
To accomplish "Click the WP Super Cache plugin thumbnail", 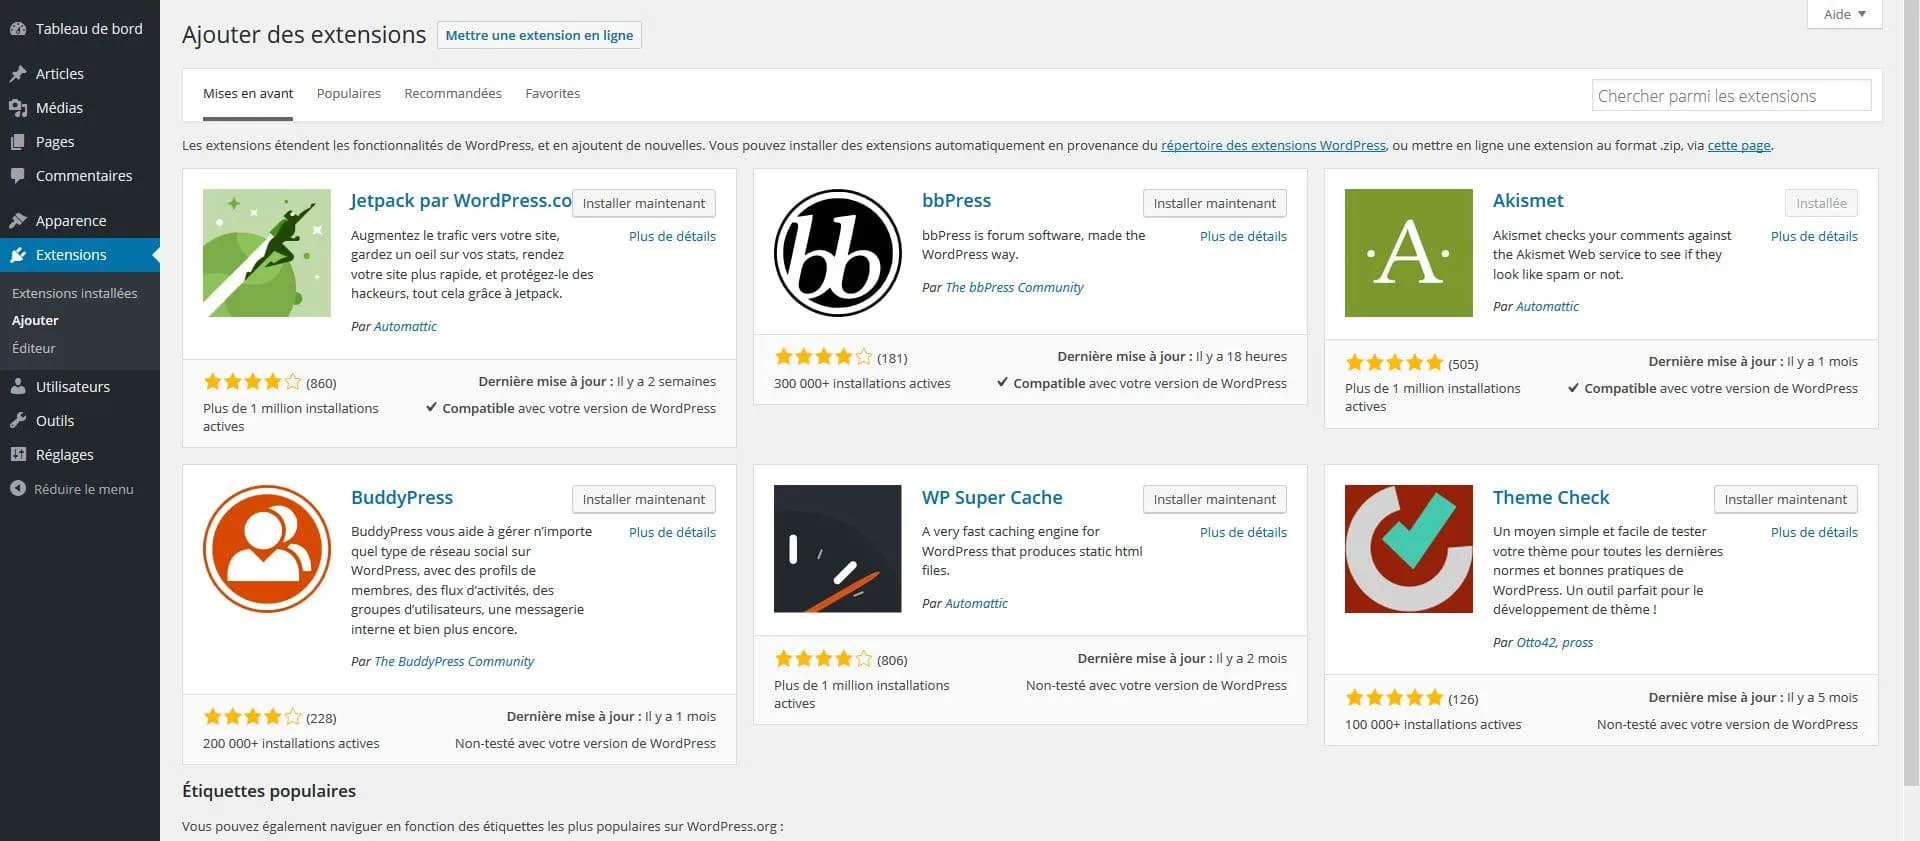I will 838,549.
